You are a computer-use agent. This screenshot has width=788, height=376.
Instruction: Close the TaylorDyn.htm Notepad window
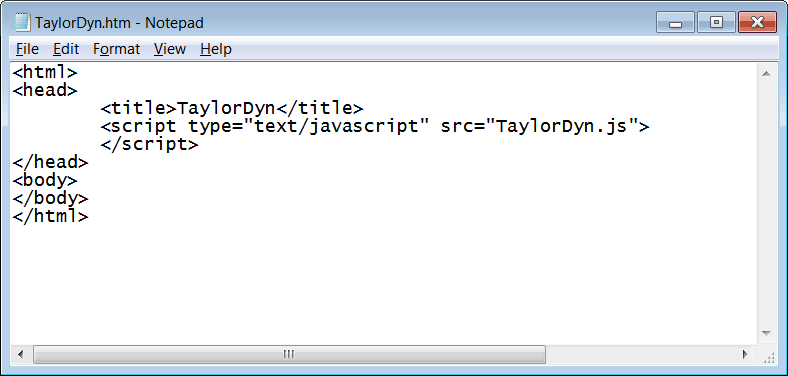(757, 23)
